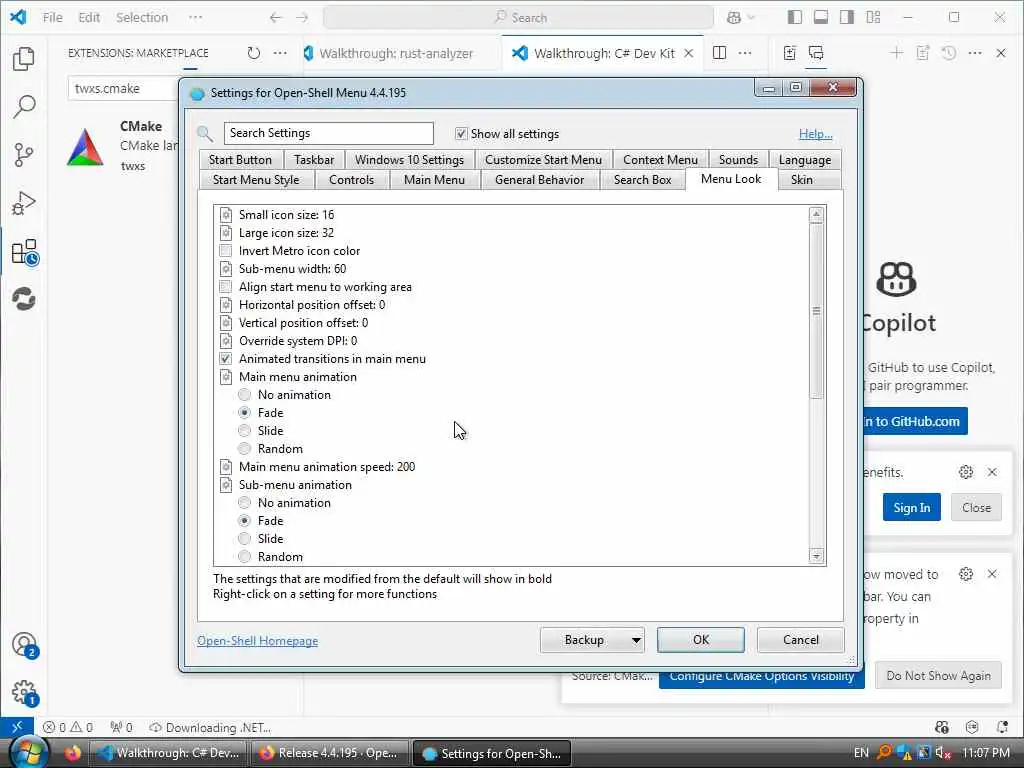The height and width of the screenshot is (768, 1024).
Task: Toggle the primary sidebar layout icon
Action: click(x=794, y=18)
